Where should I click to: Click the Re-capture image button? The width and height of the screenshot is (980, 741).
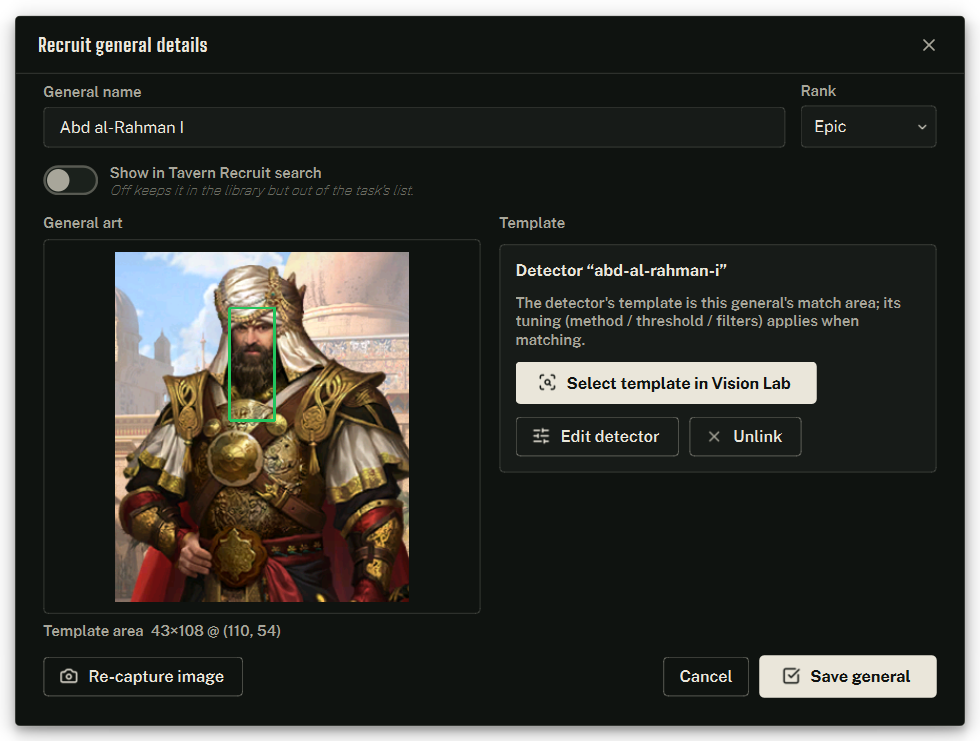point(143,677)
